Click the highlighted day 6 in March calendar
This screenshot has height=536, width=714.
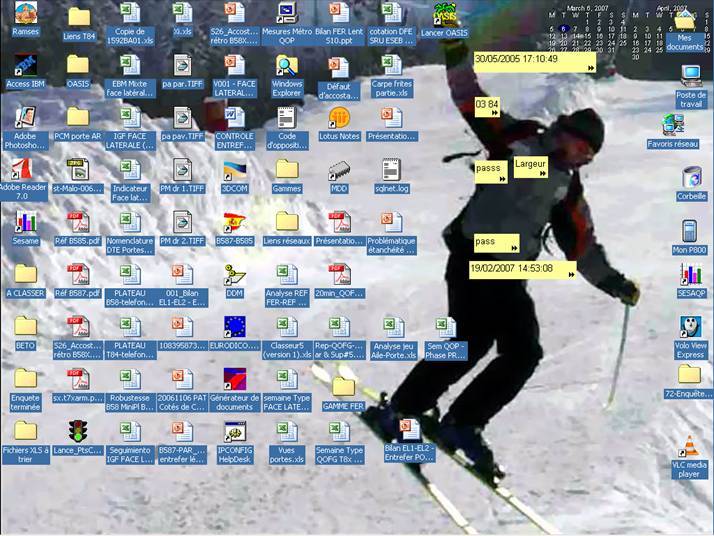click(563, 29)
